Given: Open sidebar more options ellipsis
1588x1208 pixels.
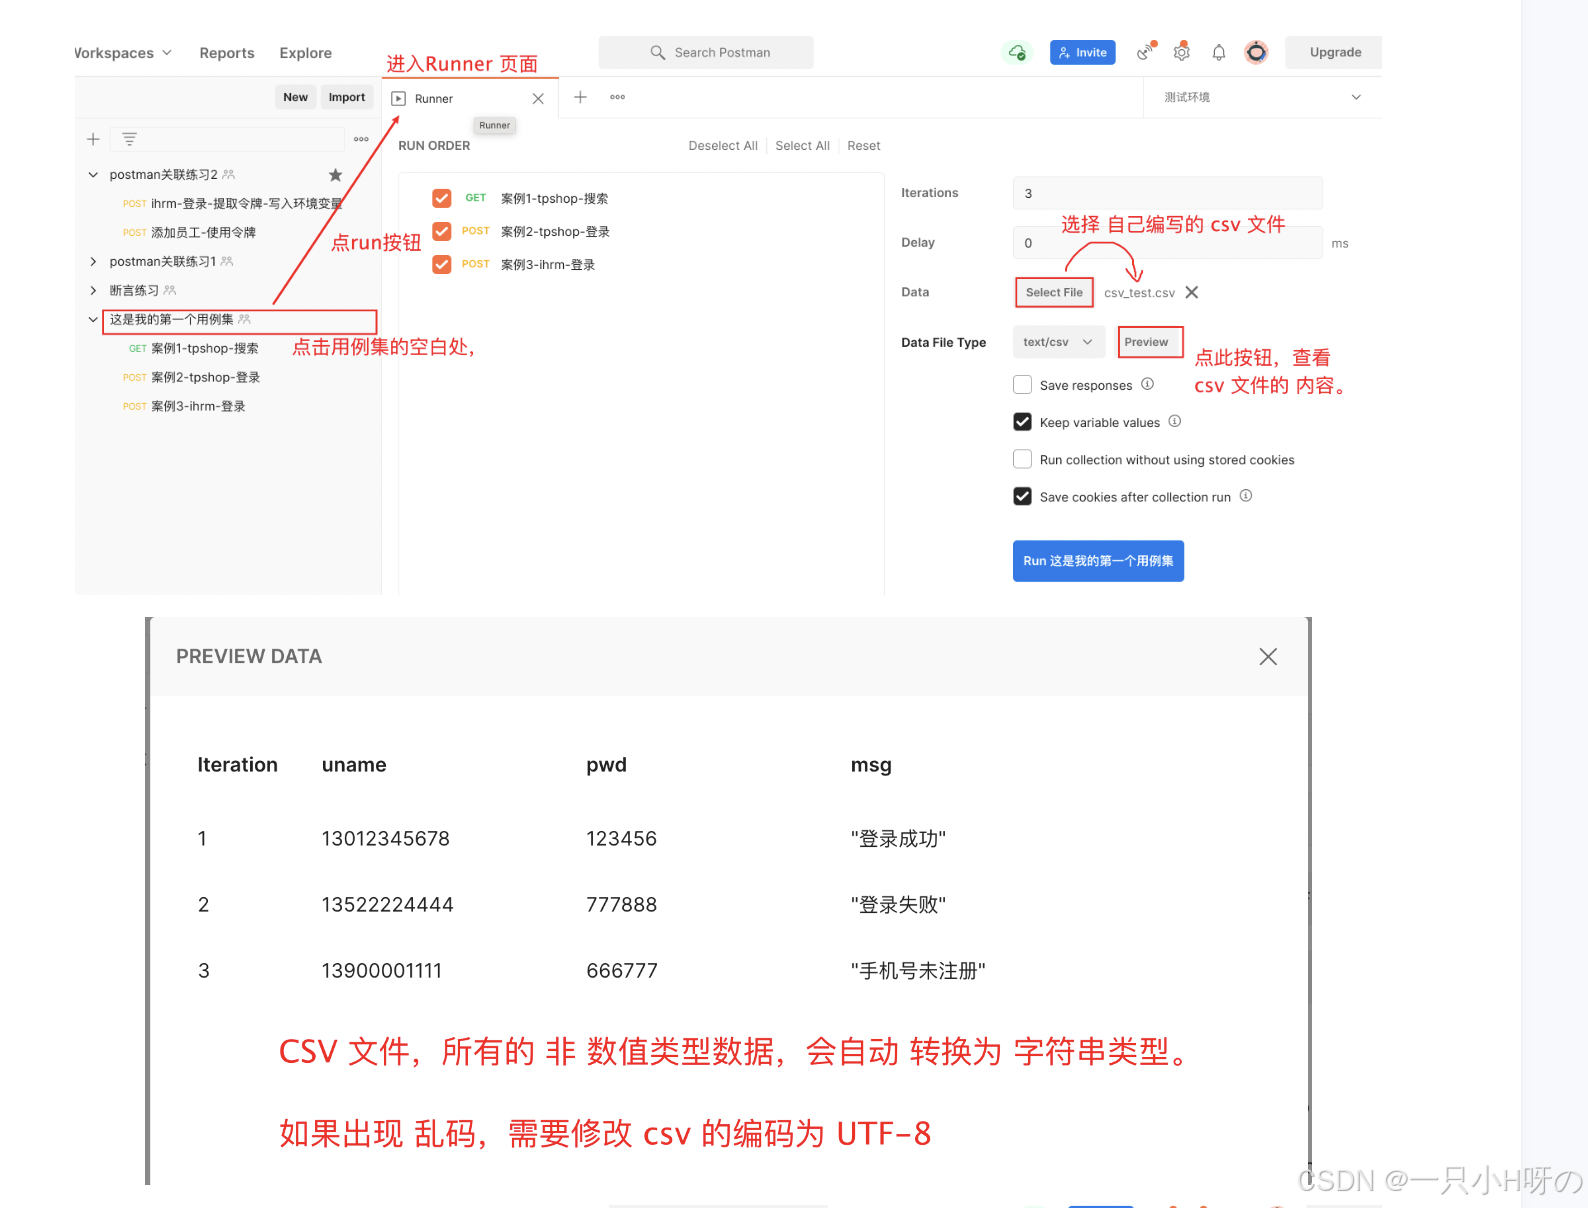Looking at the screenshot, I should point(361,139).
